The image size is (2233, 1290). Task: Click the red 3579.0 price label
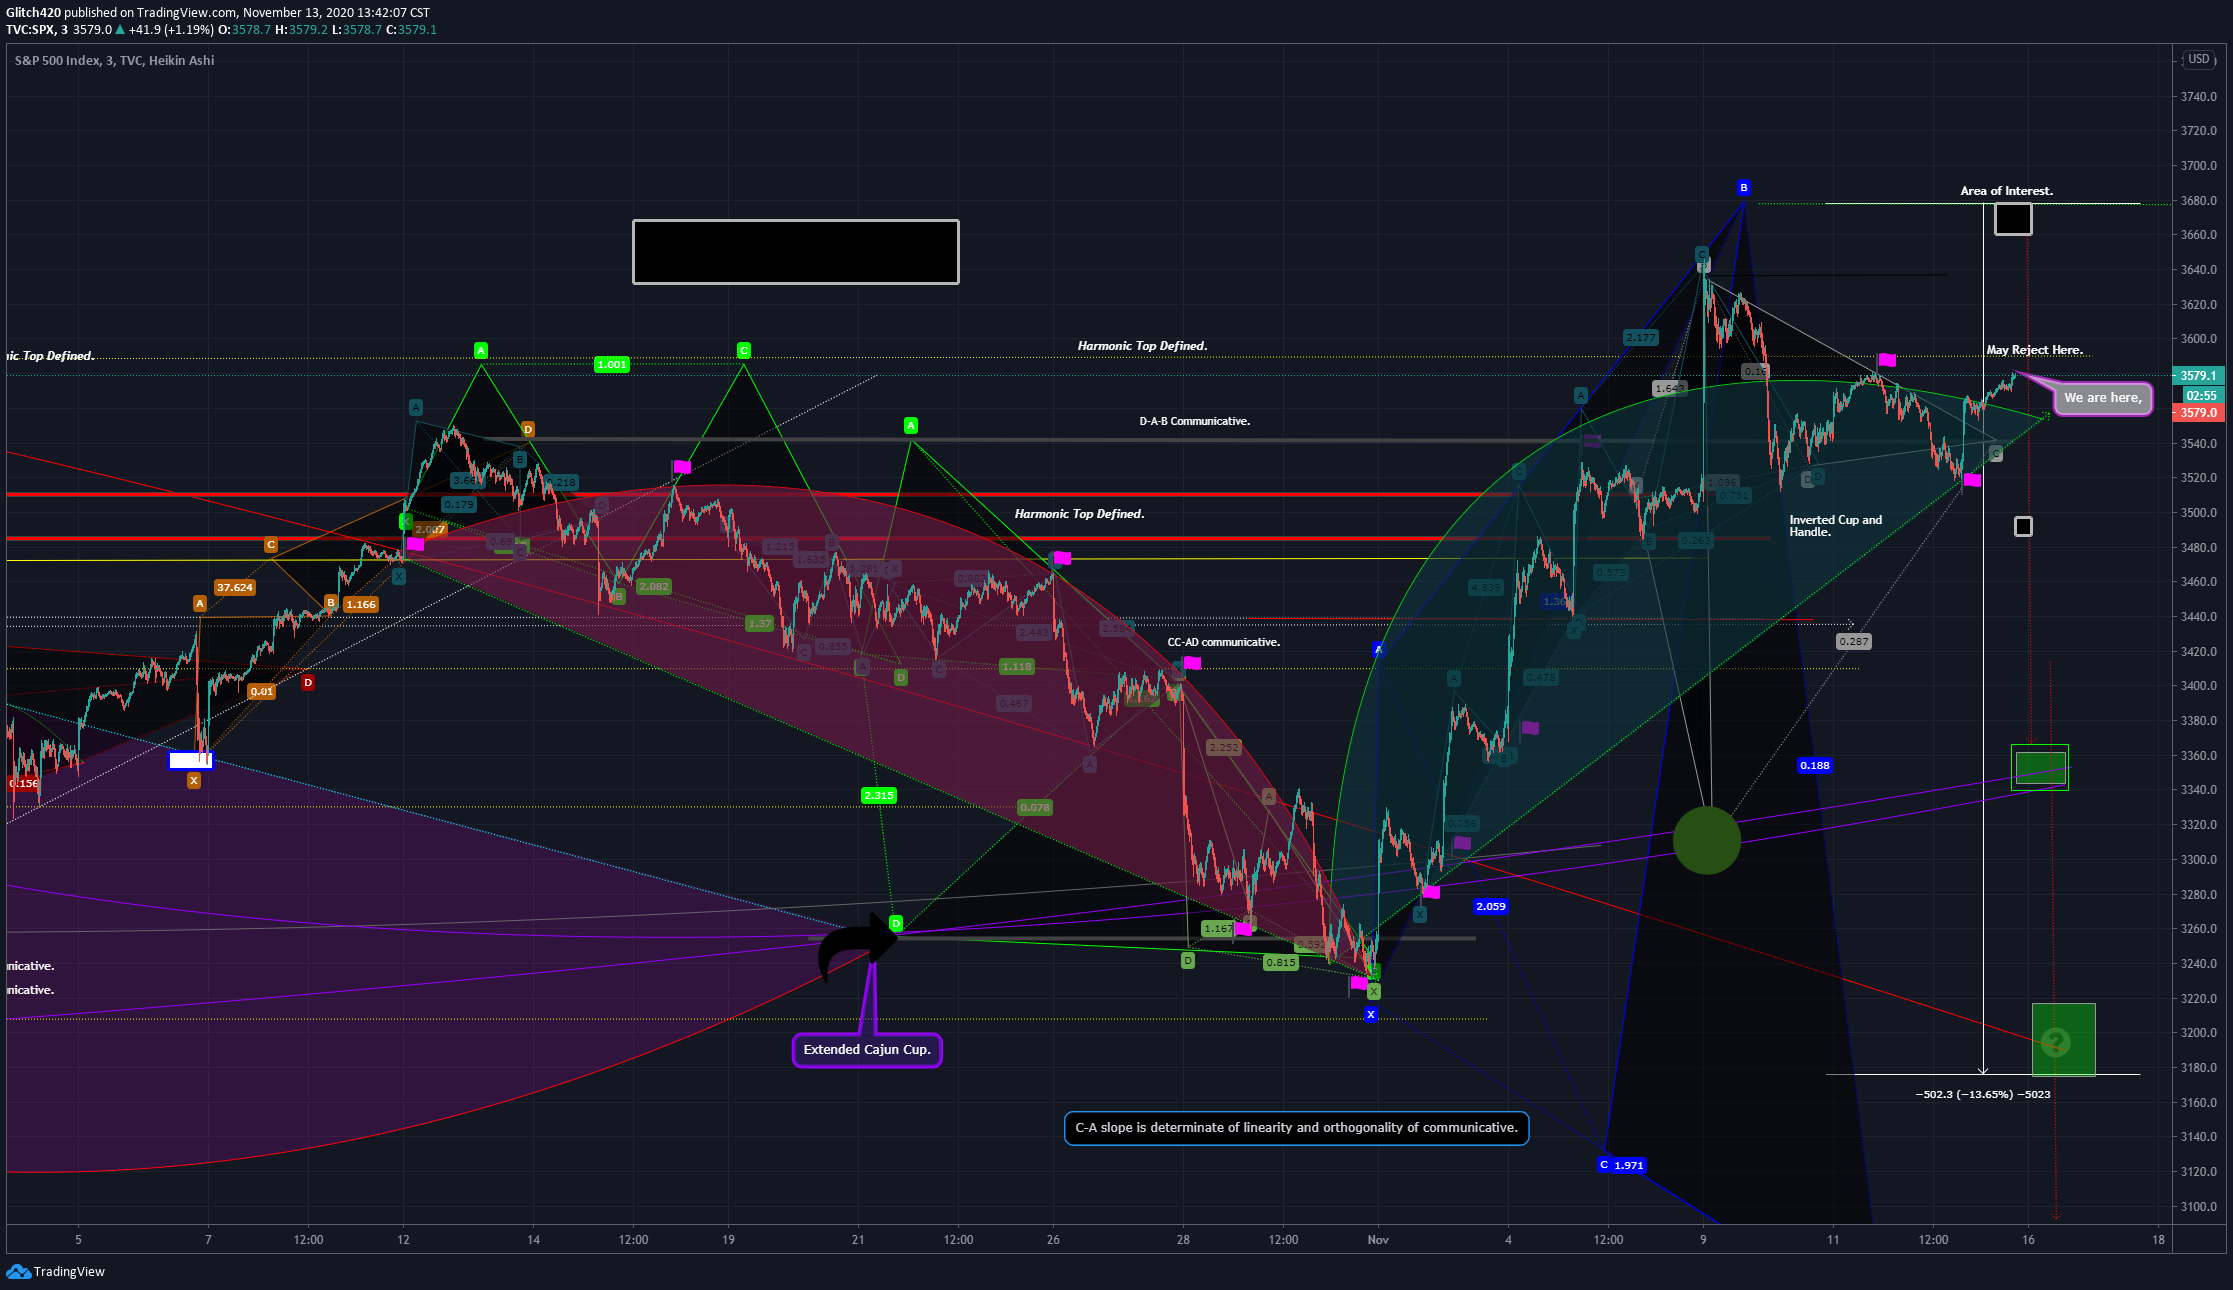tap(2198, 413)
